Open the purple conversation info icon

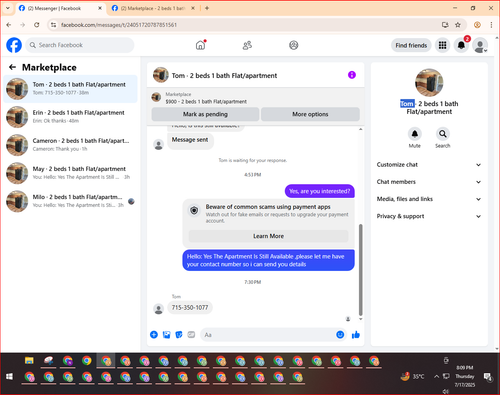click(x=352, y=75)
